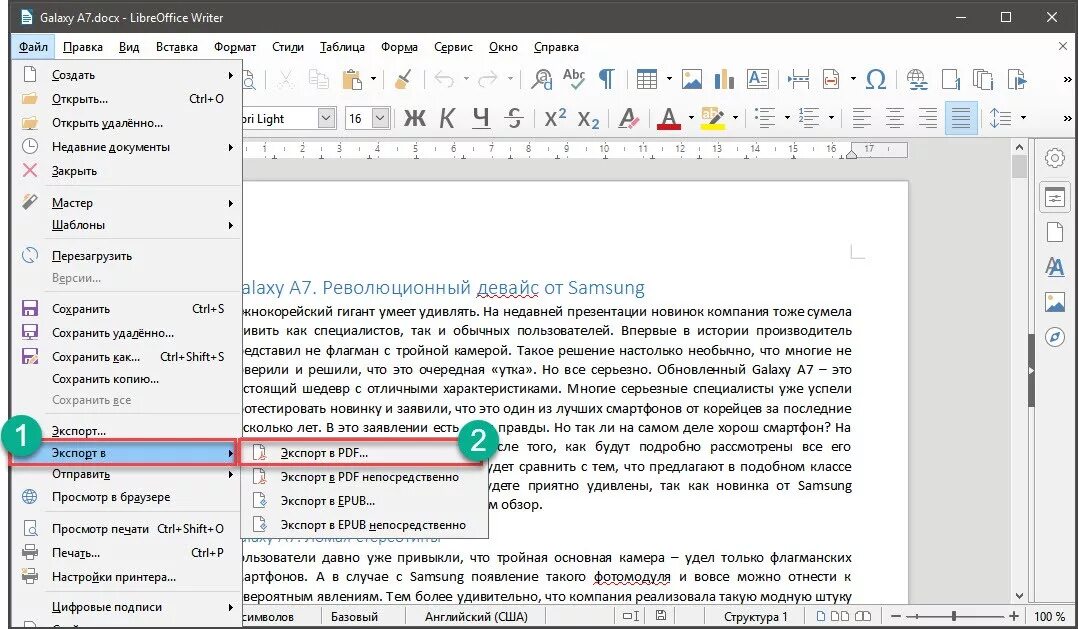Insert chart icon

click(724, 79)
